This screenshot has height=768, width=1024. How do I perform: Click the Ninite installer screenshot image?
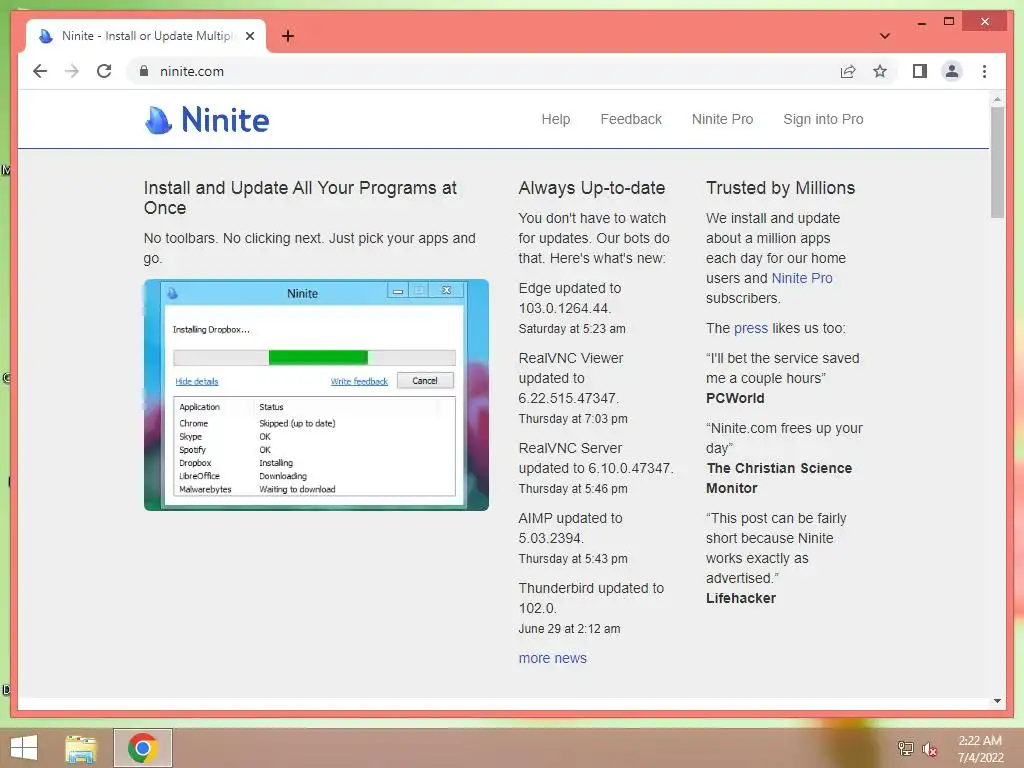(x=316, y=395)
